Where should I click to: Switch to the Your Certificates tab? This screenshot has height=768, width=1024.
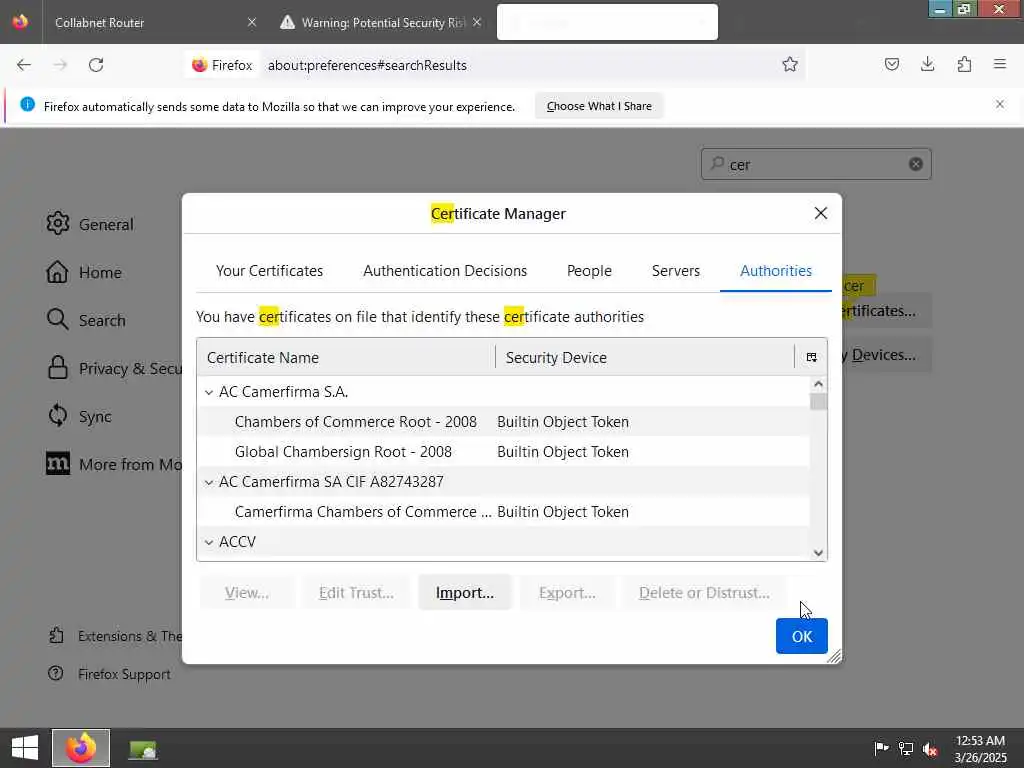point(269,270)
